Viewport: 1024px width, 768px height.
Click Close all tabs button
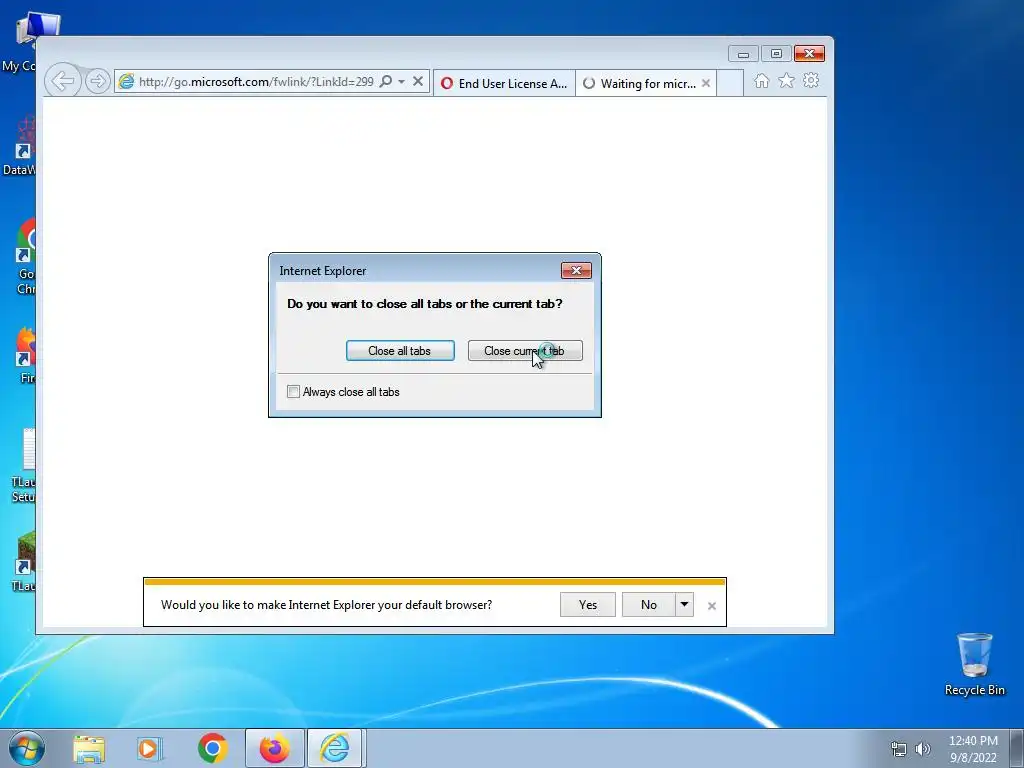pyautogui.click(x=400, y=351)
